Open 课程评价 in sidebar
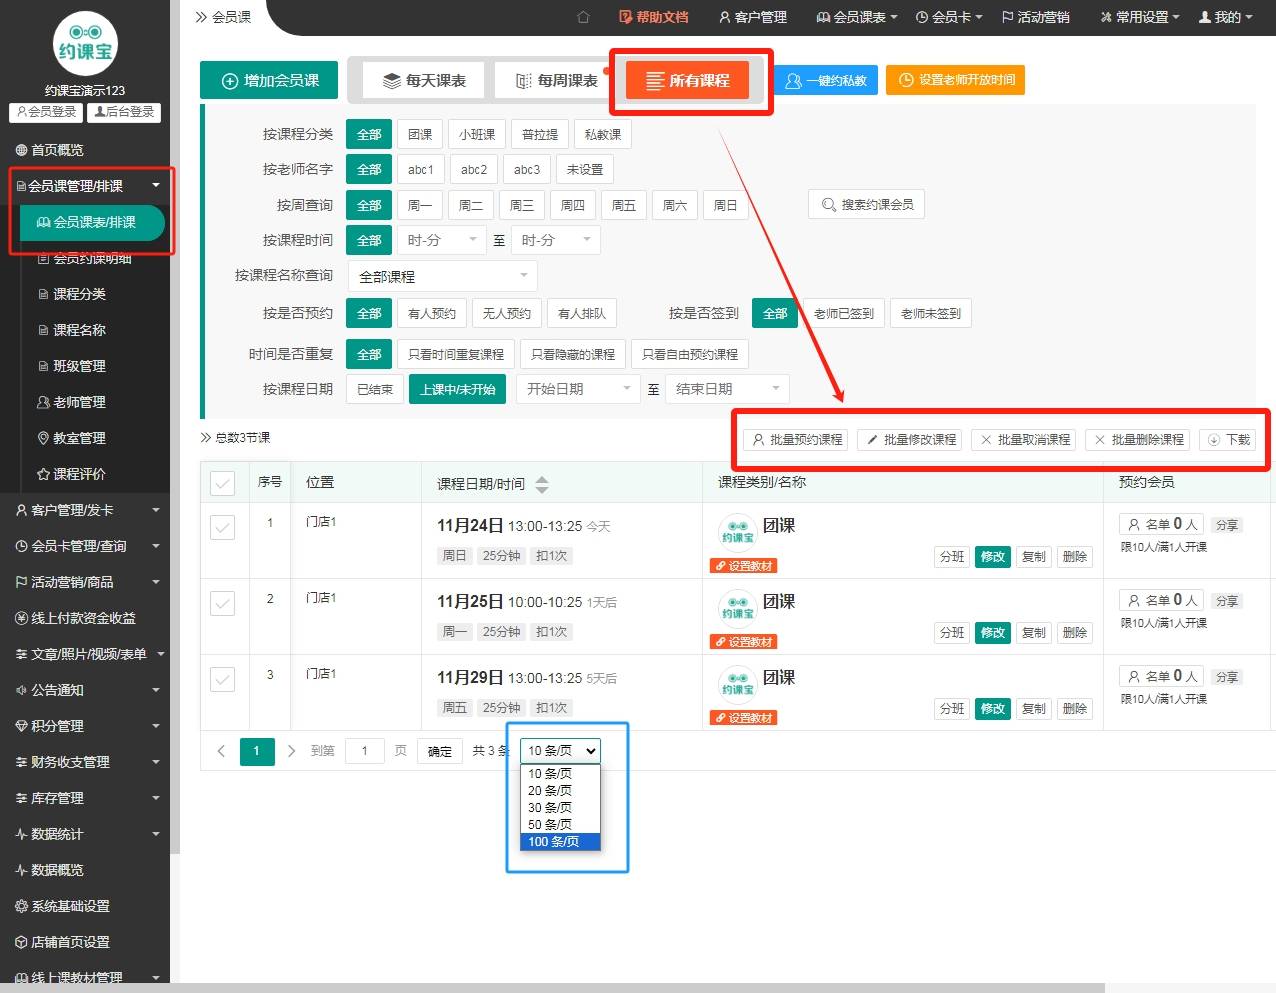Screen dimensions: 1276x993 (70, 474)
